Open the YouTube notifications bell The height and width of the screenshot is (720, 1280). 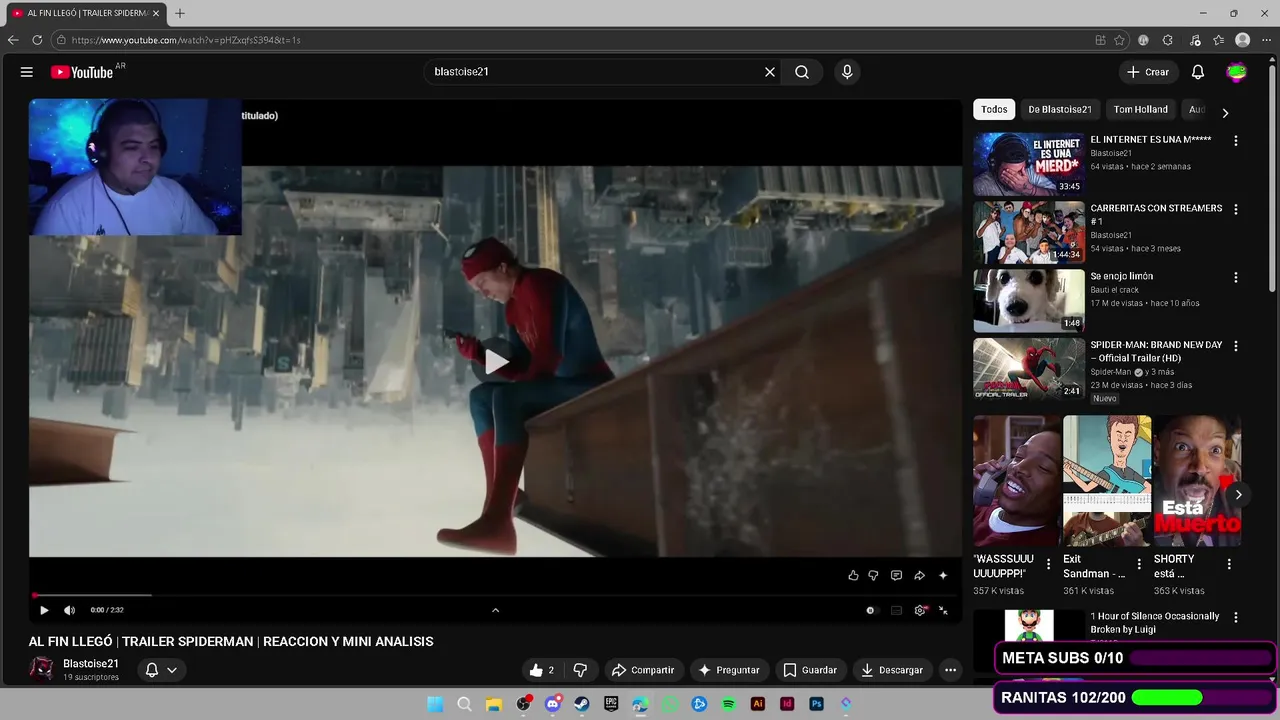pyautogui.click(x=1198, y=72)
